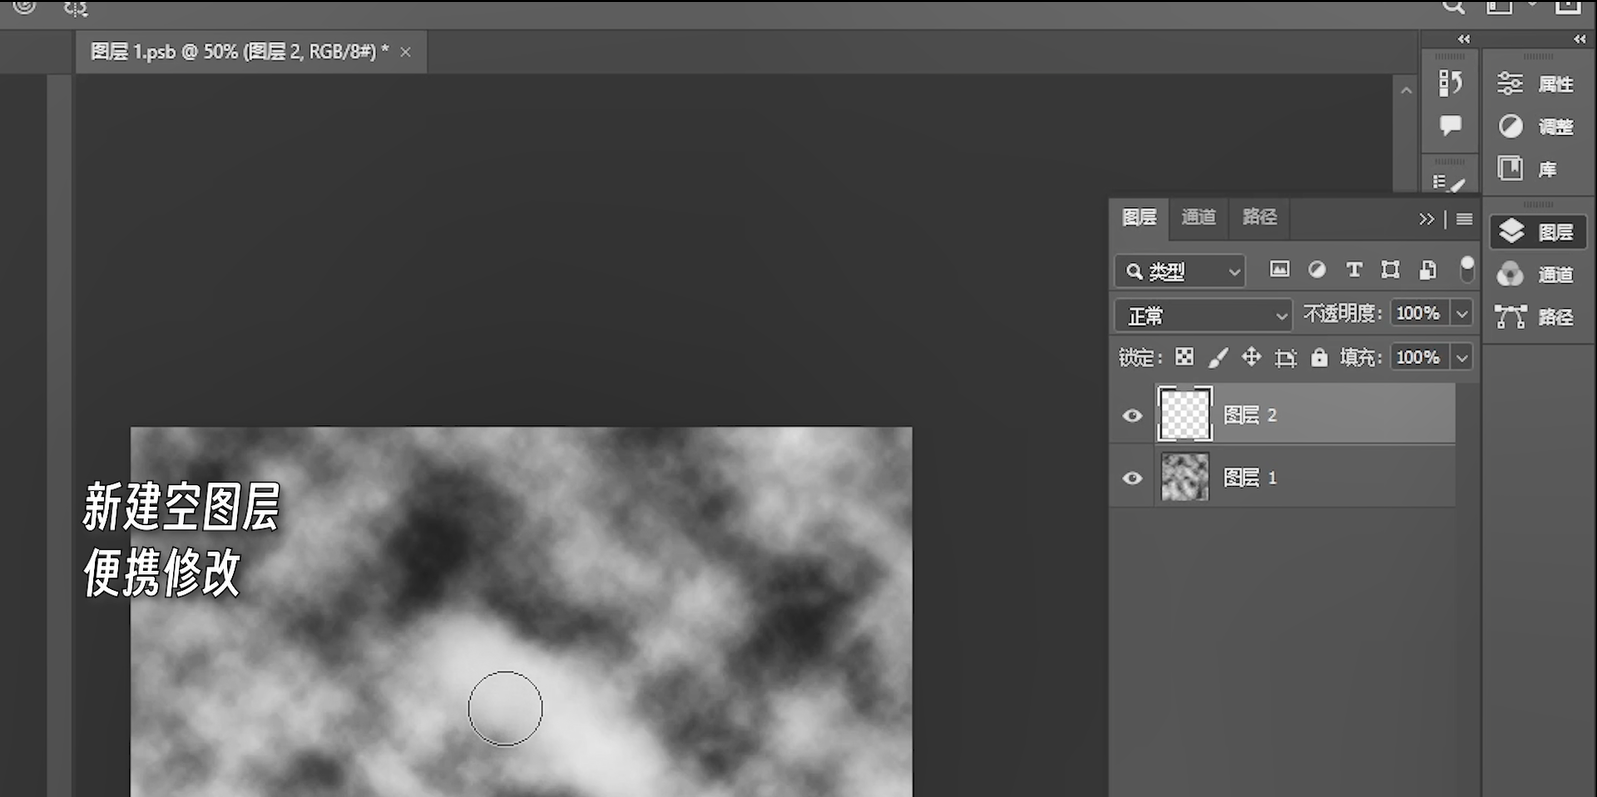Open the 调整 (Adjustments) panel

[x=1537, y=127]
